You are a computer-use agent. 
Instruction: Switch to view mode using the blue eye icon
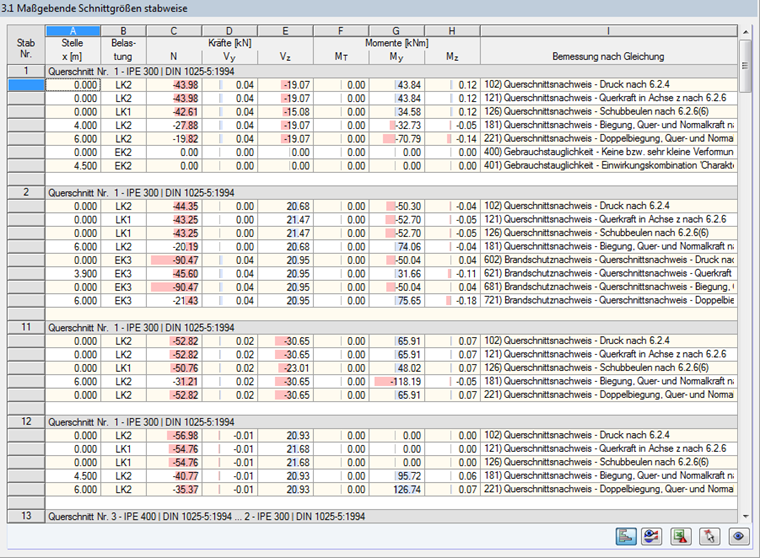click(739, 536)
